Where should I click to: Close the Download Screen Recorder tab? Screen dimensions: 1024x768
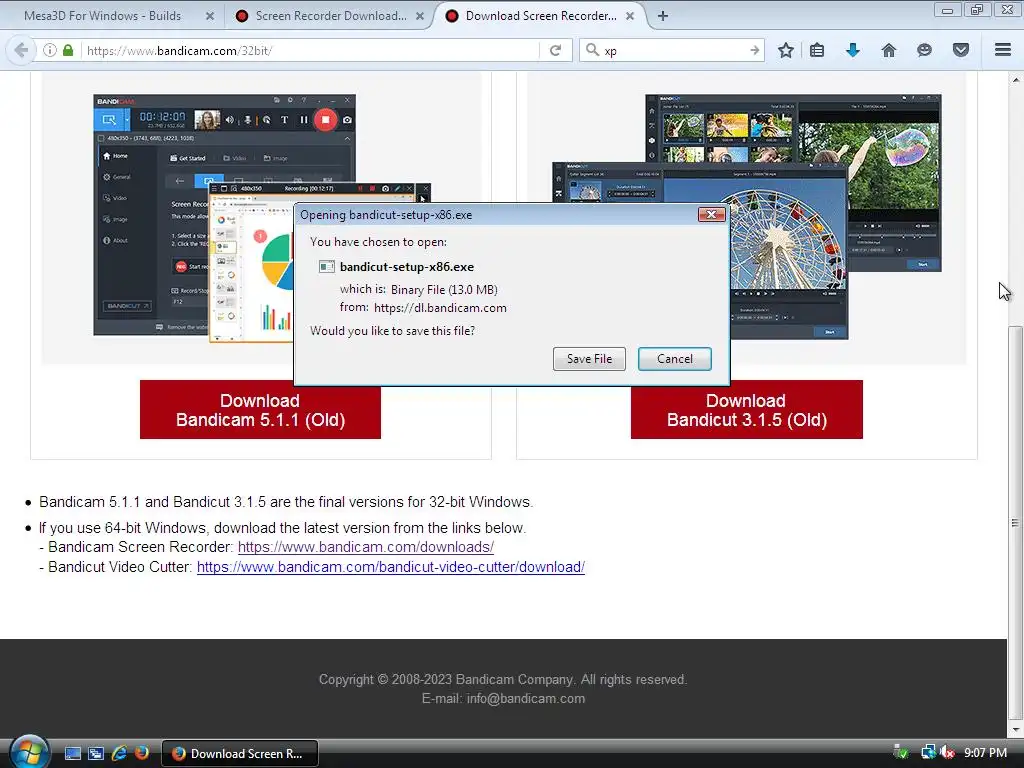pyautogui.click(x=630, y=16)
